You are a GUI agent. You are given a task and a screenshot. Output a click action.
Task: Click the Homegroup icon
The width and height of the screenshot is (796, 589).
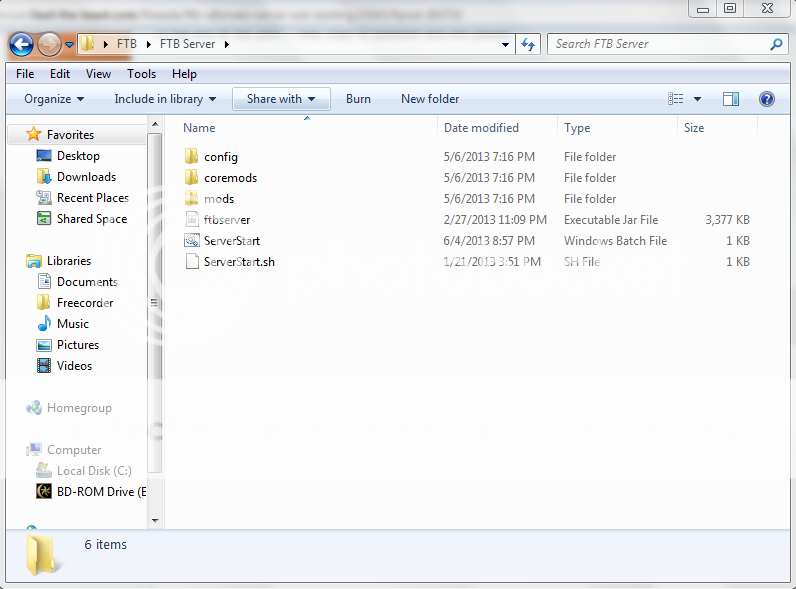pos(34,408)
